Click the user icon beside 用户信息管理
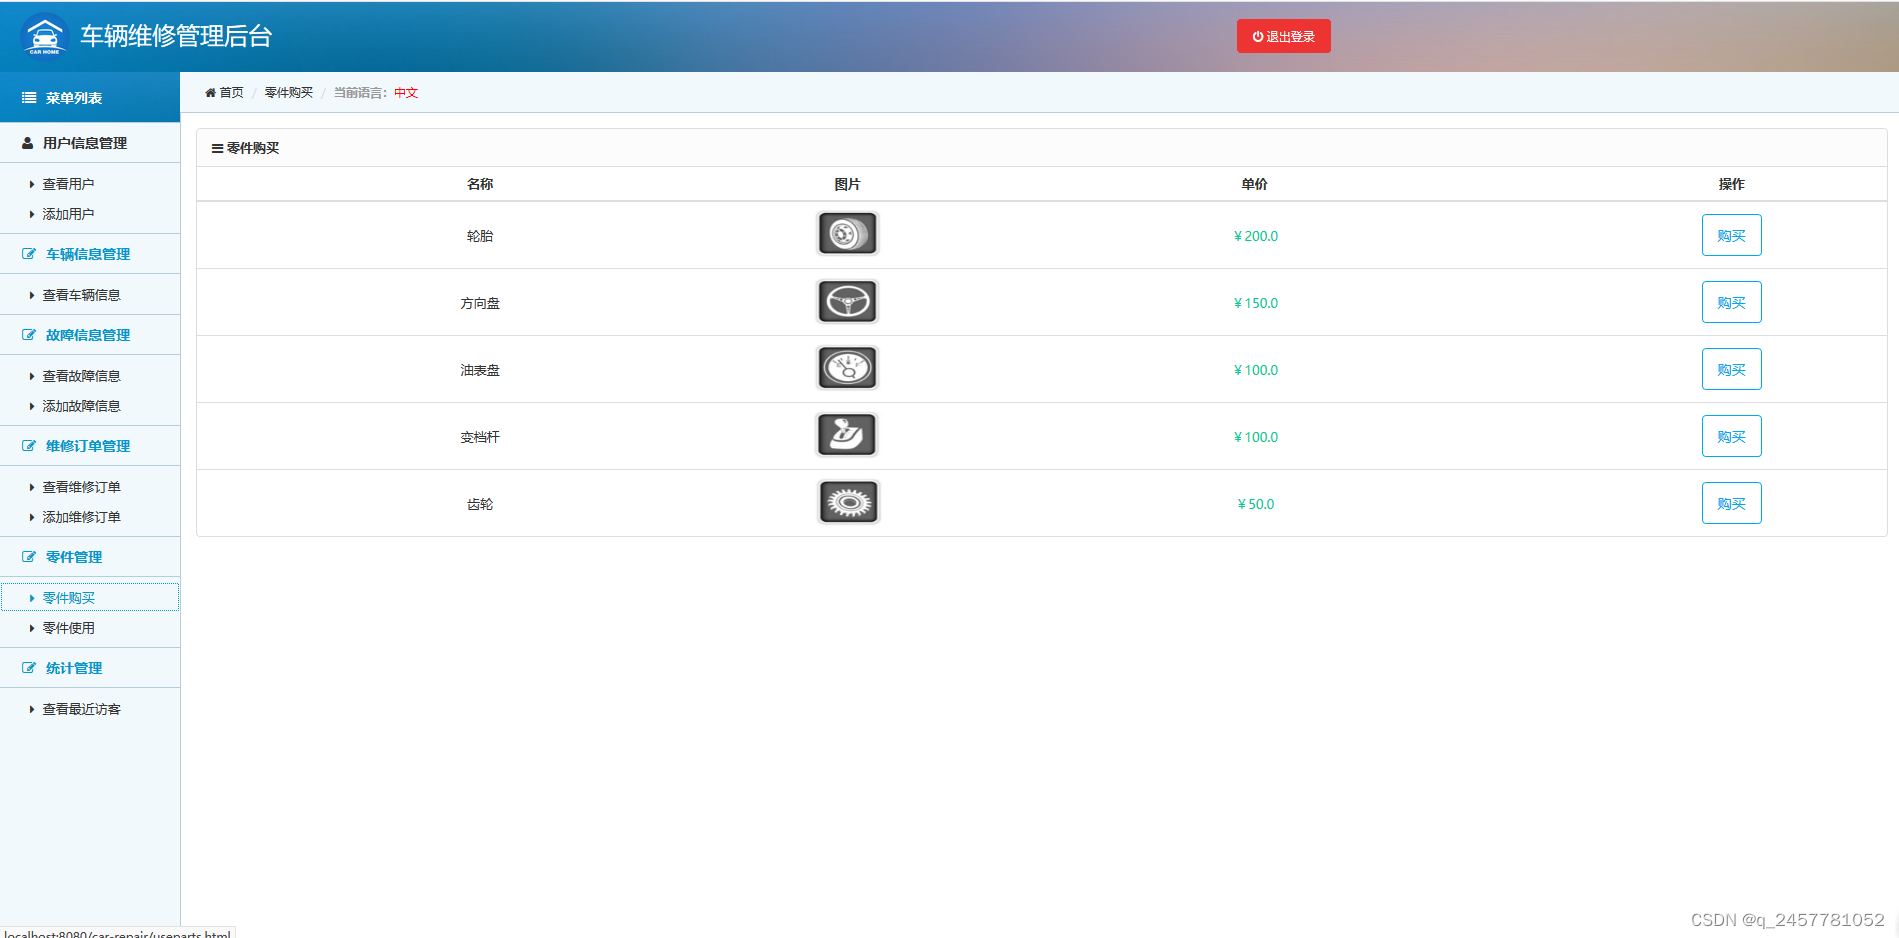 (28, 143)
